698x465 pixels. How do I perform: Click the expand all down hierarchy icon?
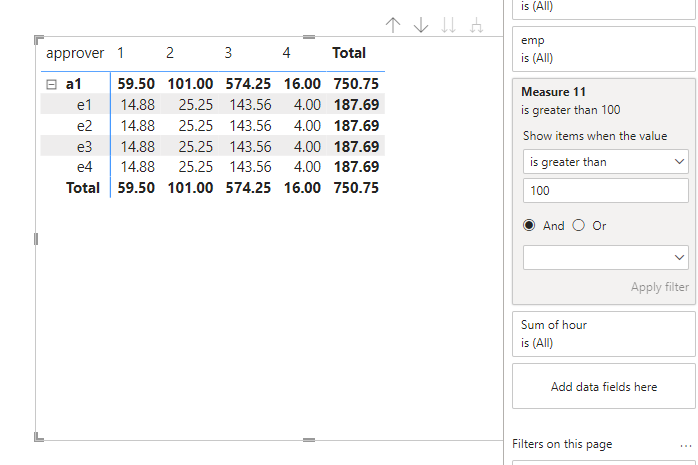pos(476,25)
